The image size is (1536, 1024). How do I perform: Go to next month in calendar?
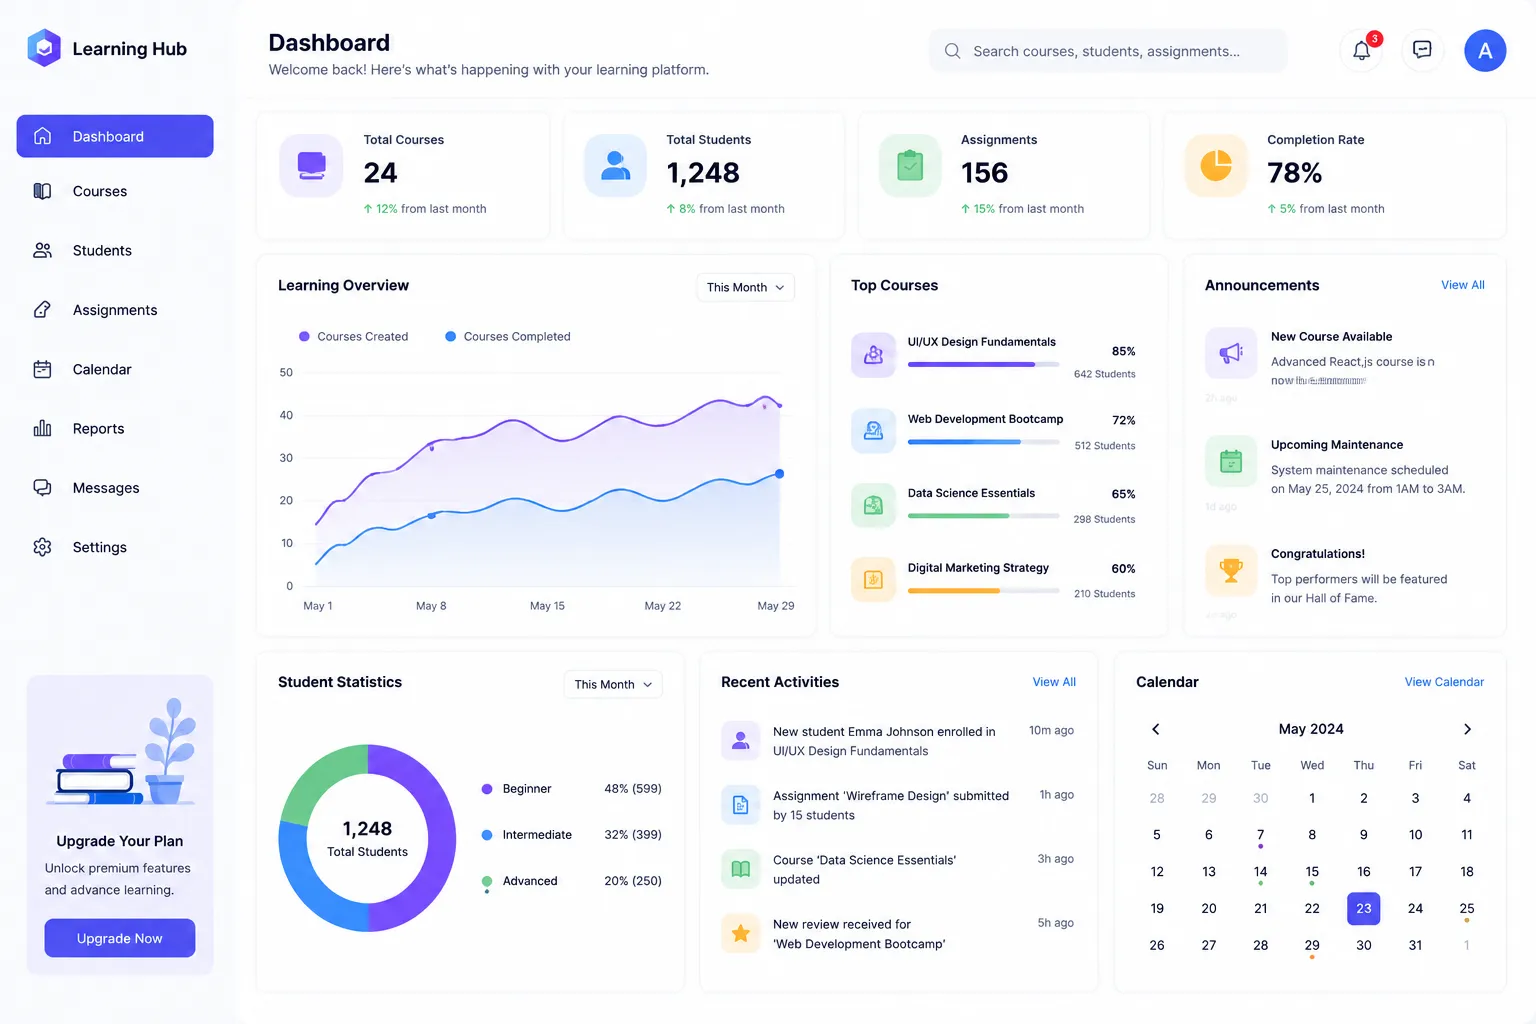pos(1467,729)
